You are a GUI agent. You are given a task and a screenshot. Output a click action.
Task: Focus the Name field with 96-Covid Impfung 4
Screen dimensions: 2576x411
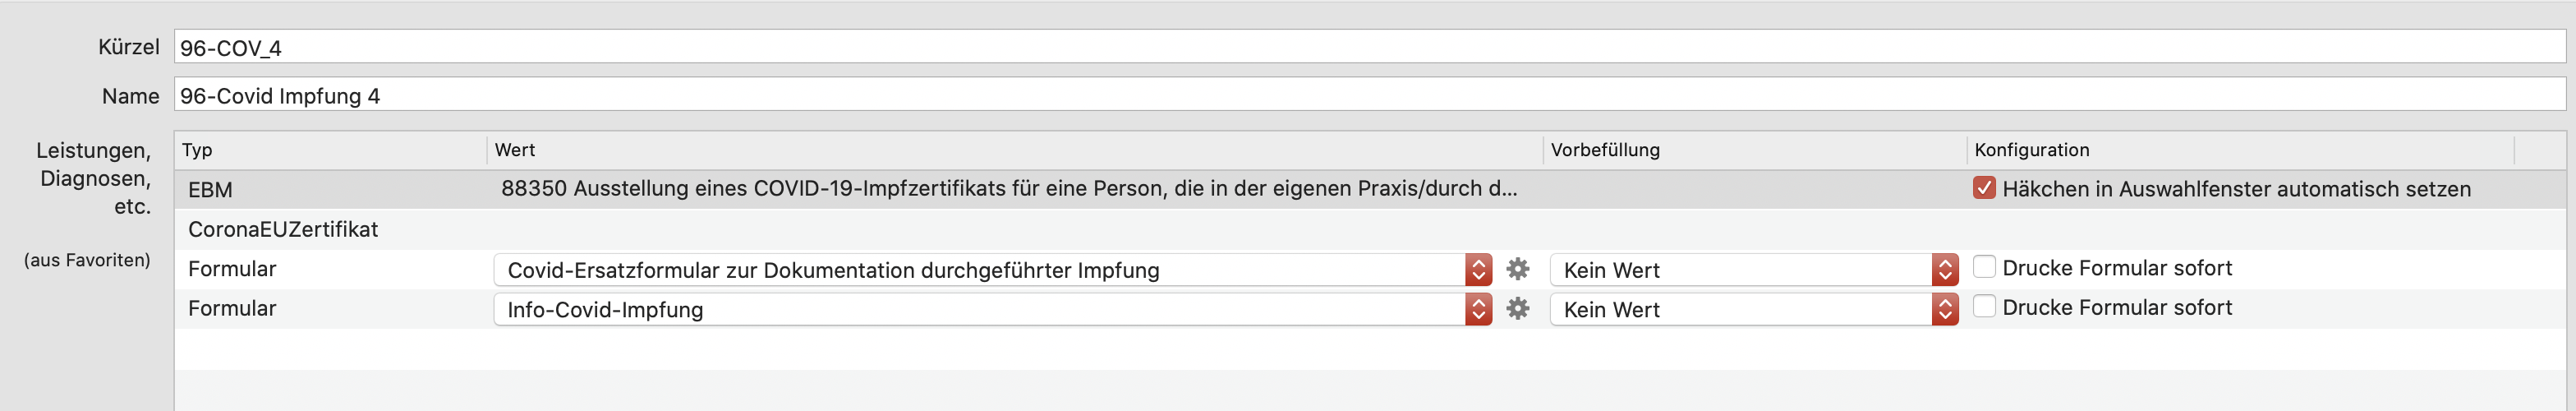point(1370,95)
